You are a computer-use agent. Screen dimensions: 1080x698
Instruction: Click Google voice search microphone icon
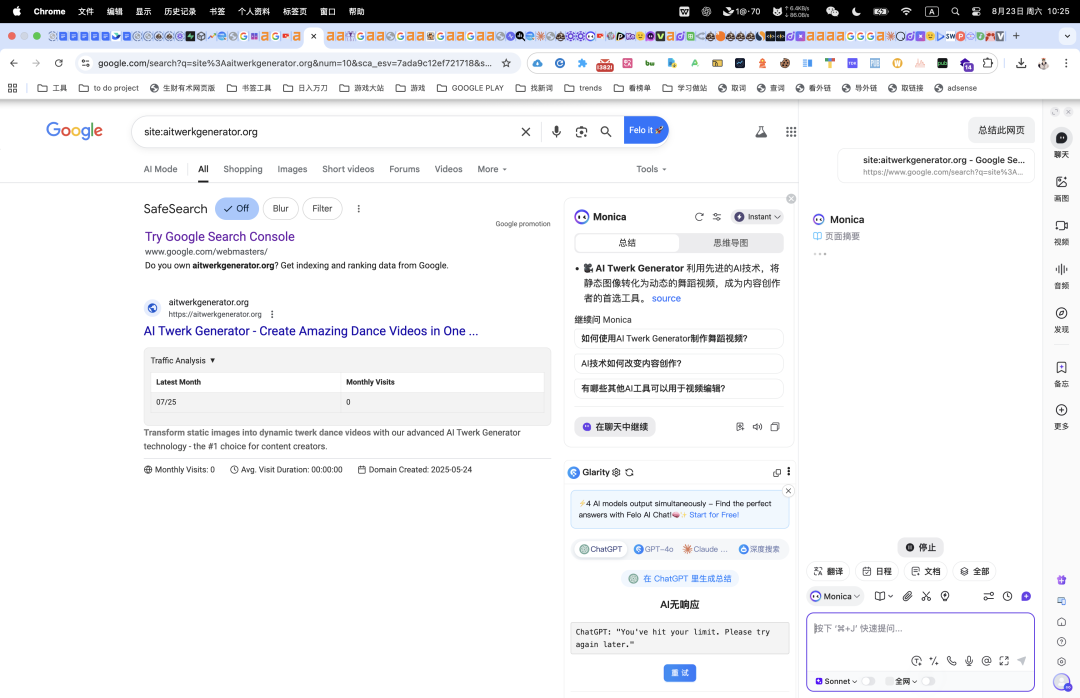pyautogui.click(x=557, y=132)
